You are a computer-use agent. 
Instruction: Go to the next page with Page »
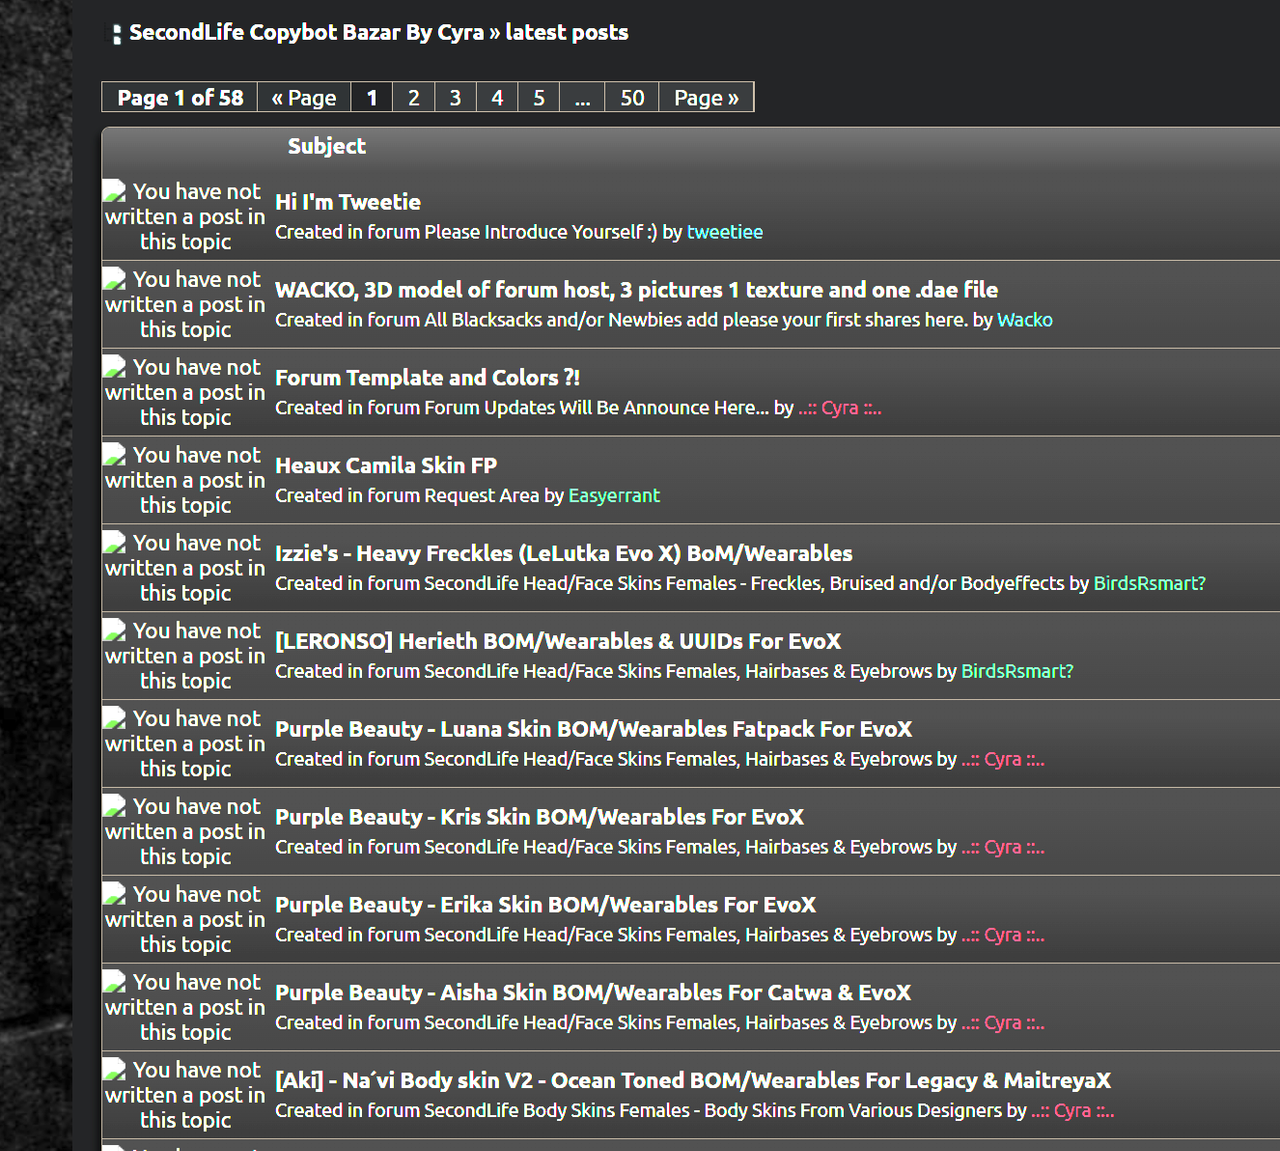click(x=706, y=97)
